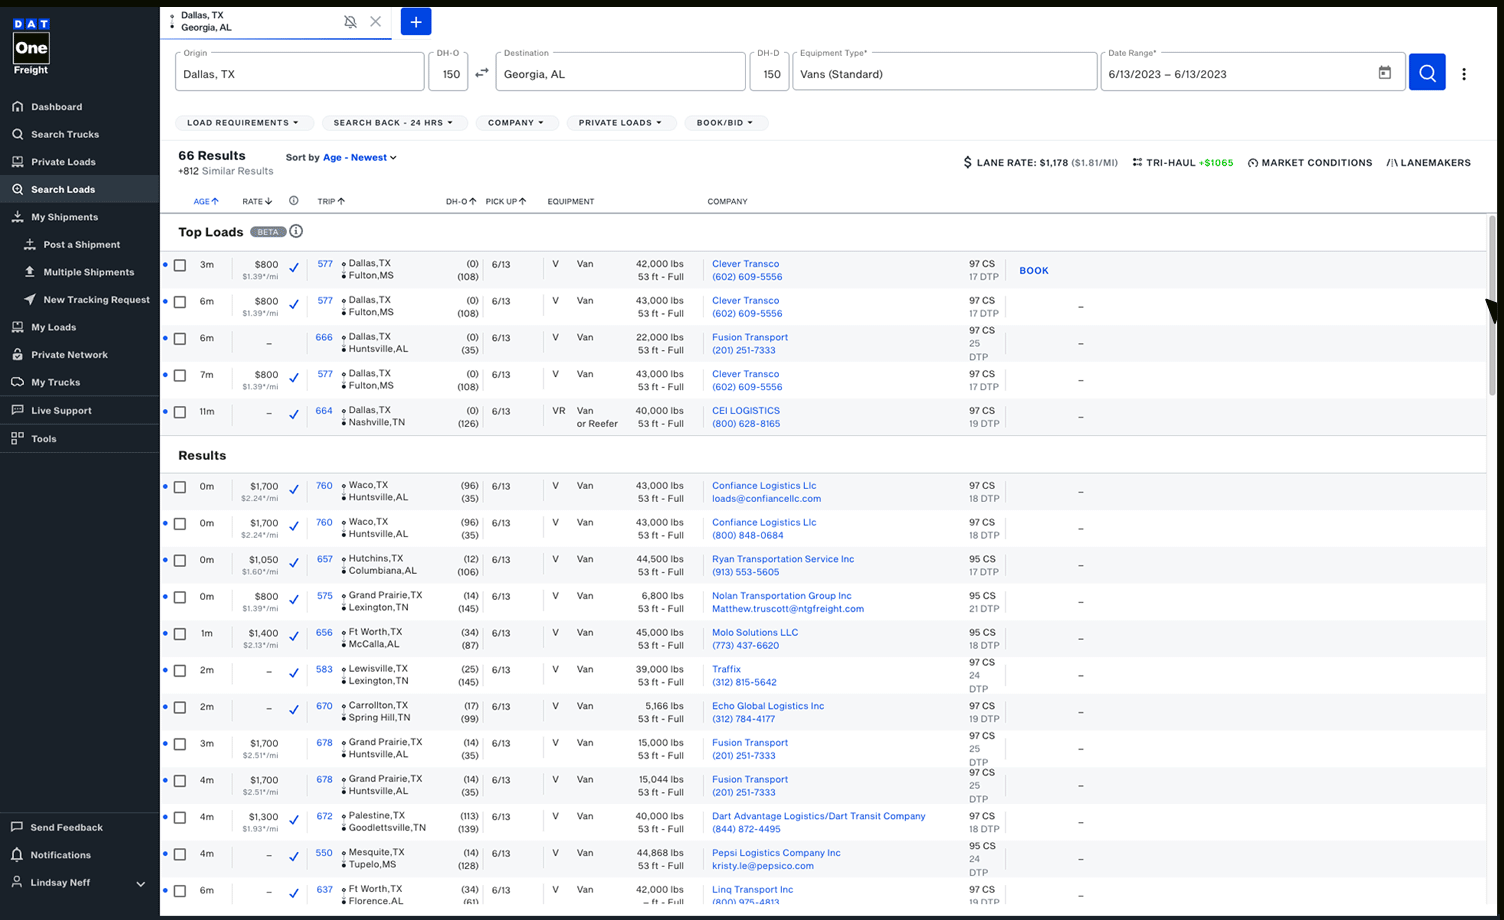Open My Shipments in the sidebar
This screenshot has height=920, width=1504.
(x=64, y=217)
